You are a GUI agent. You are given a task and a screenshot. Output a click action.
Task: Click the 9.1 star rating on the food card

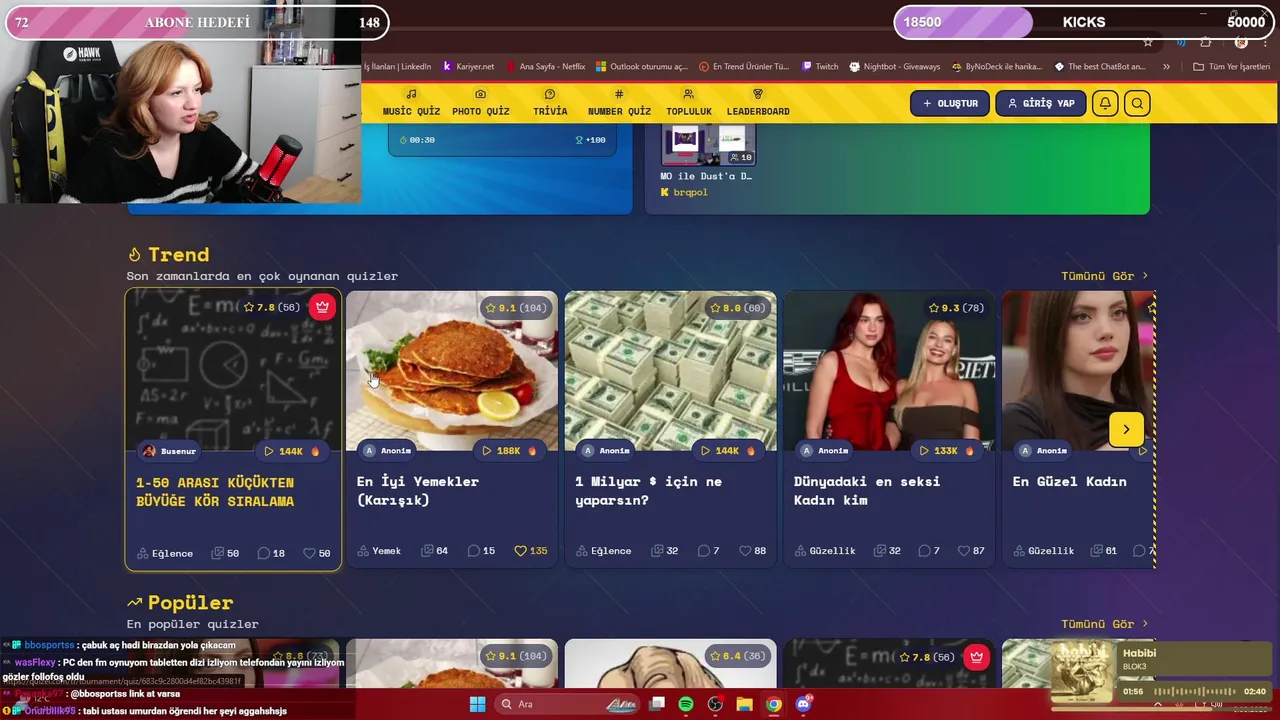coord(516,307)
